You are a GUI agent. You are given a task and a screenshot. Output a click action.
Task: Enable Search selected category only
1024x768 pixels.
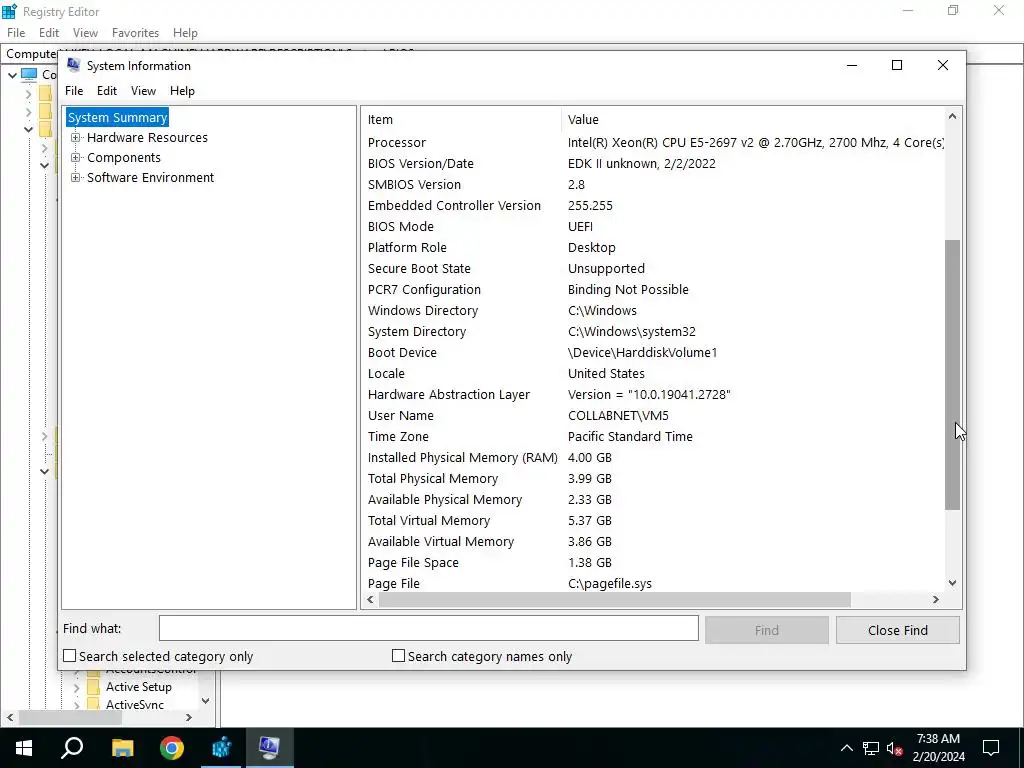69,656
